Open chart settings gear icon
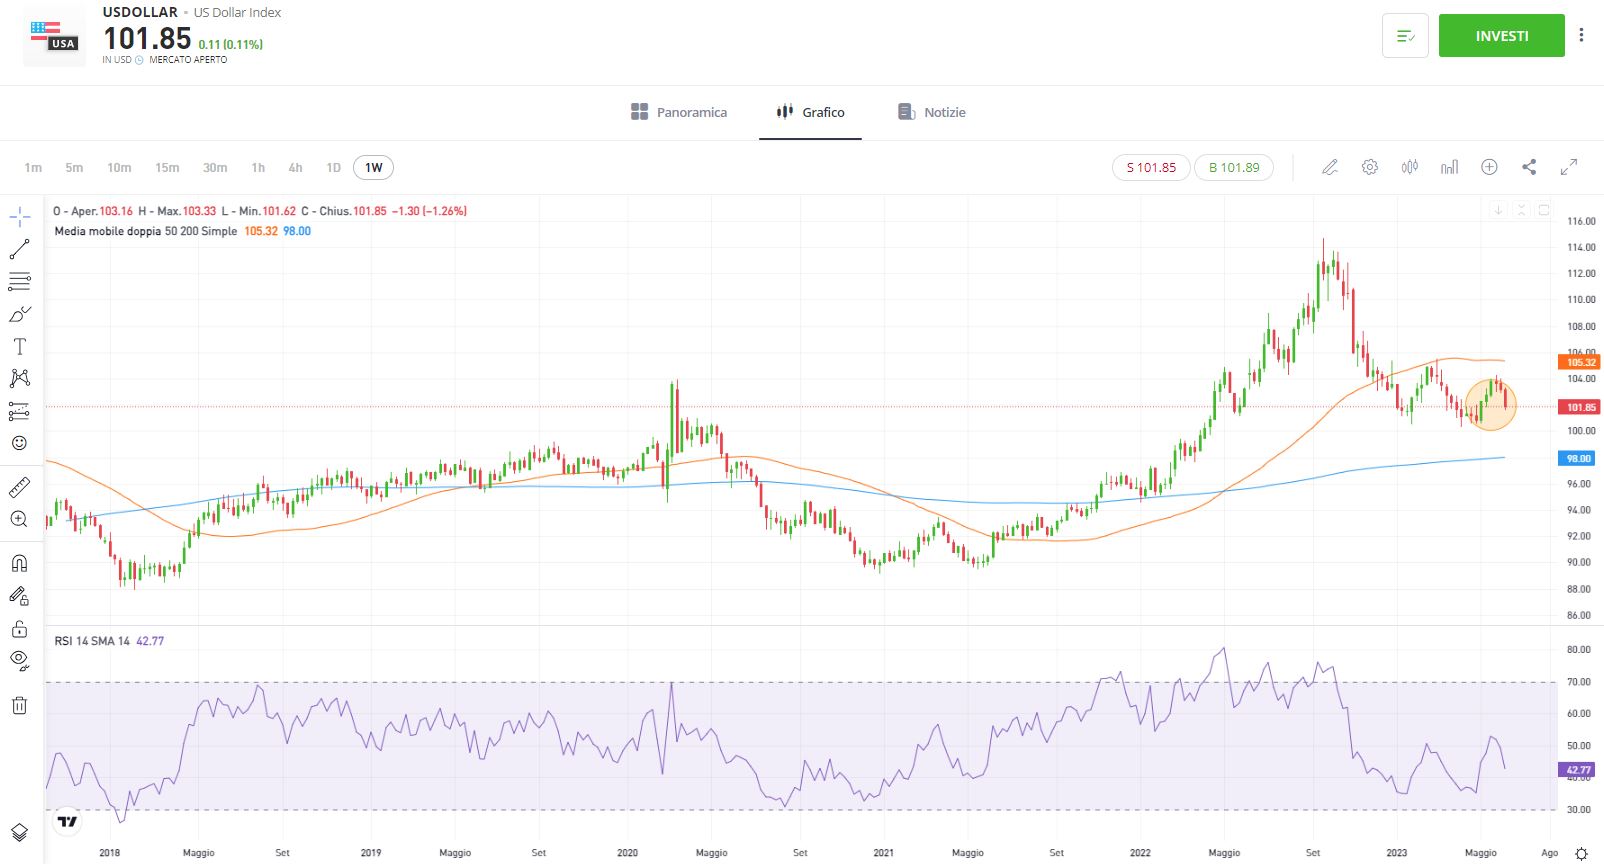Screen dimensions: 1604x864 (1370, 167)
